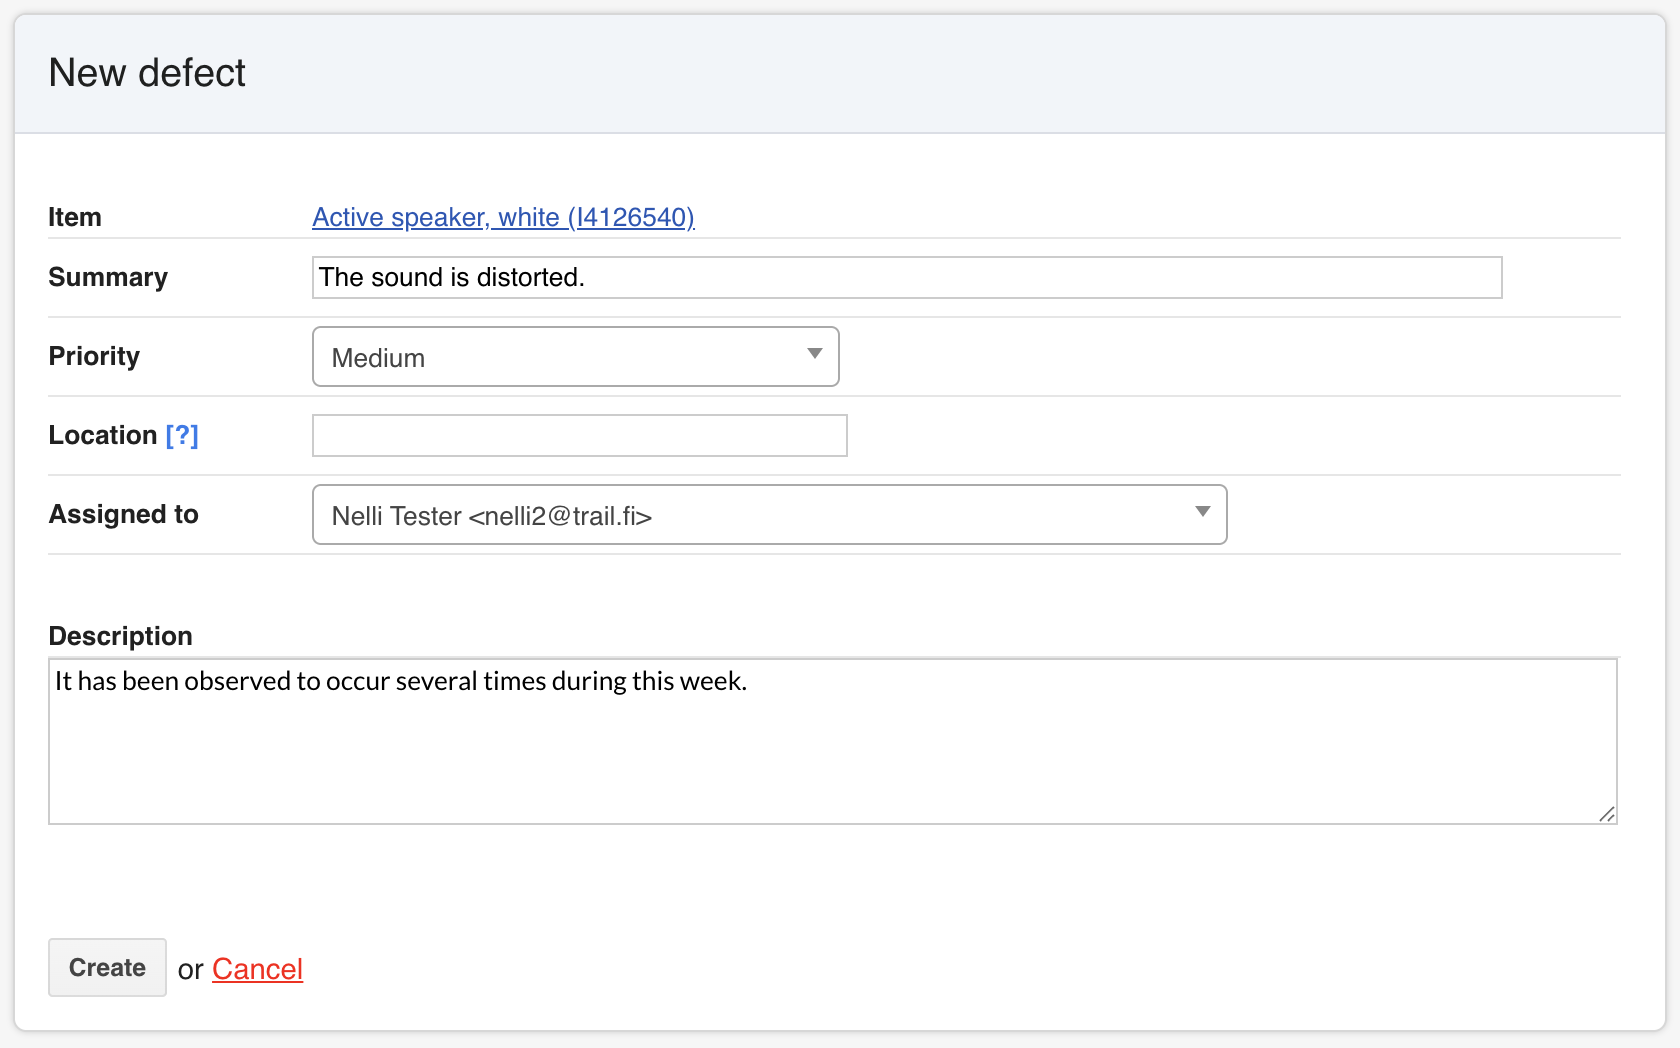Click the New defect page title
Screen dimensions: 1680x1048
click(147, 73)
